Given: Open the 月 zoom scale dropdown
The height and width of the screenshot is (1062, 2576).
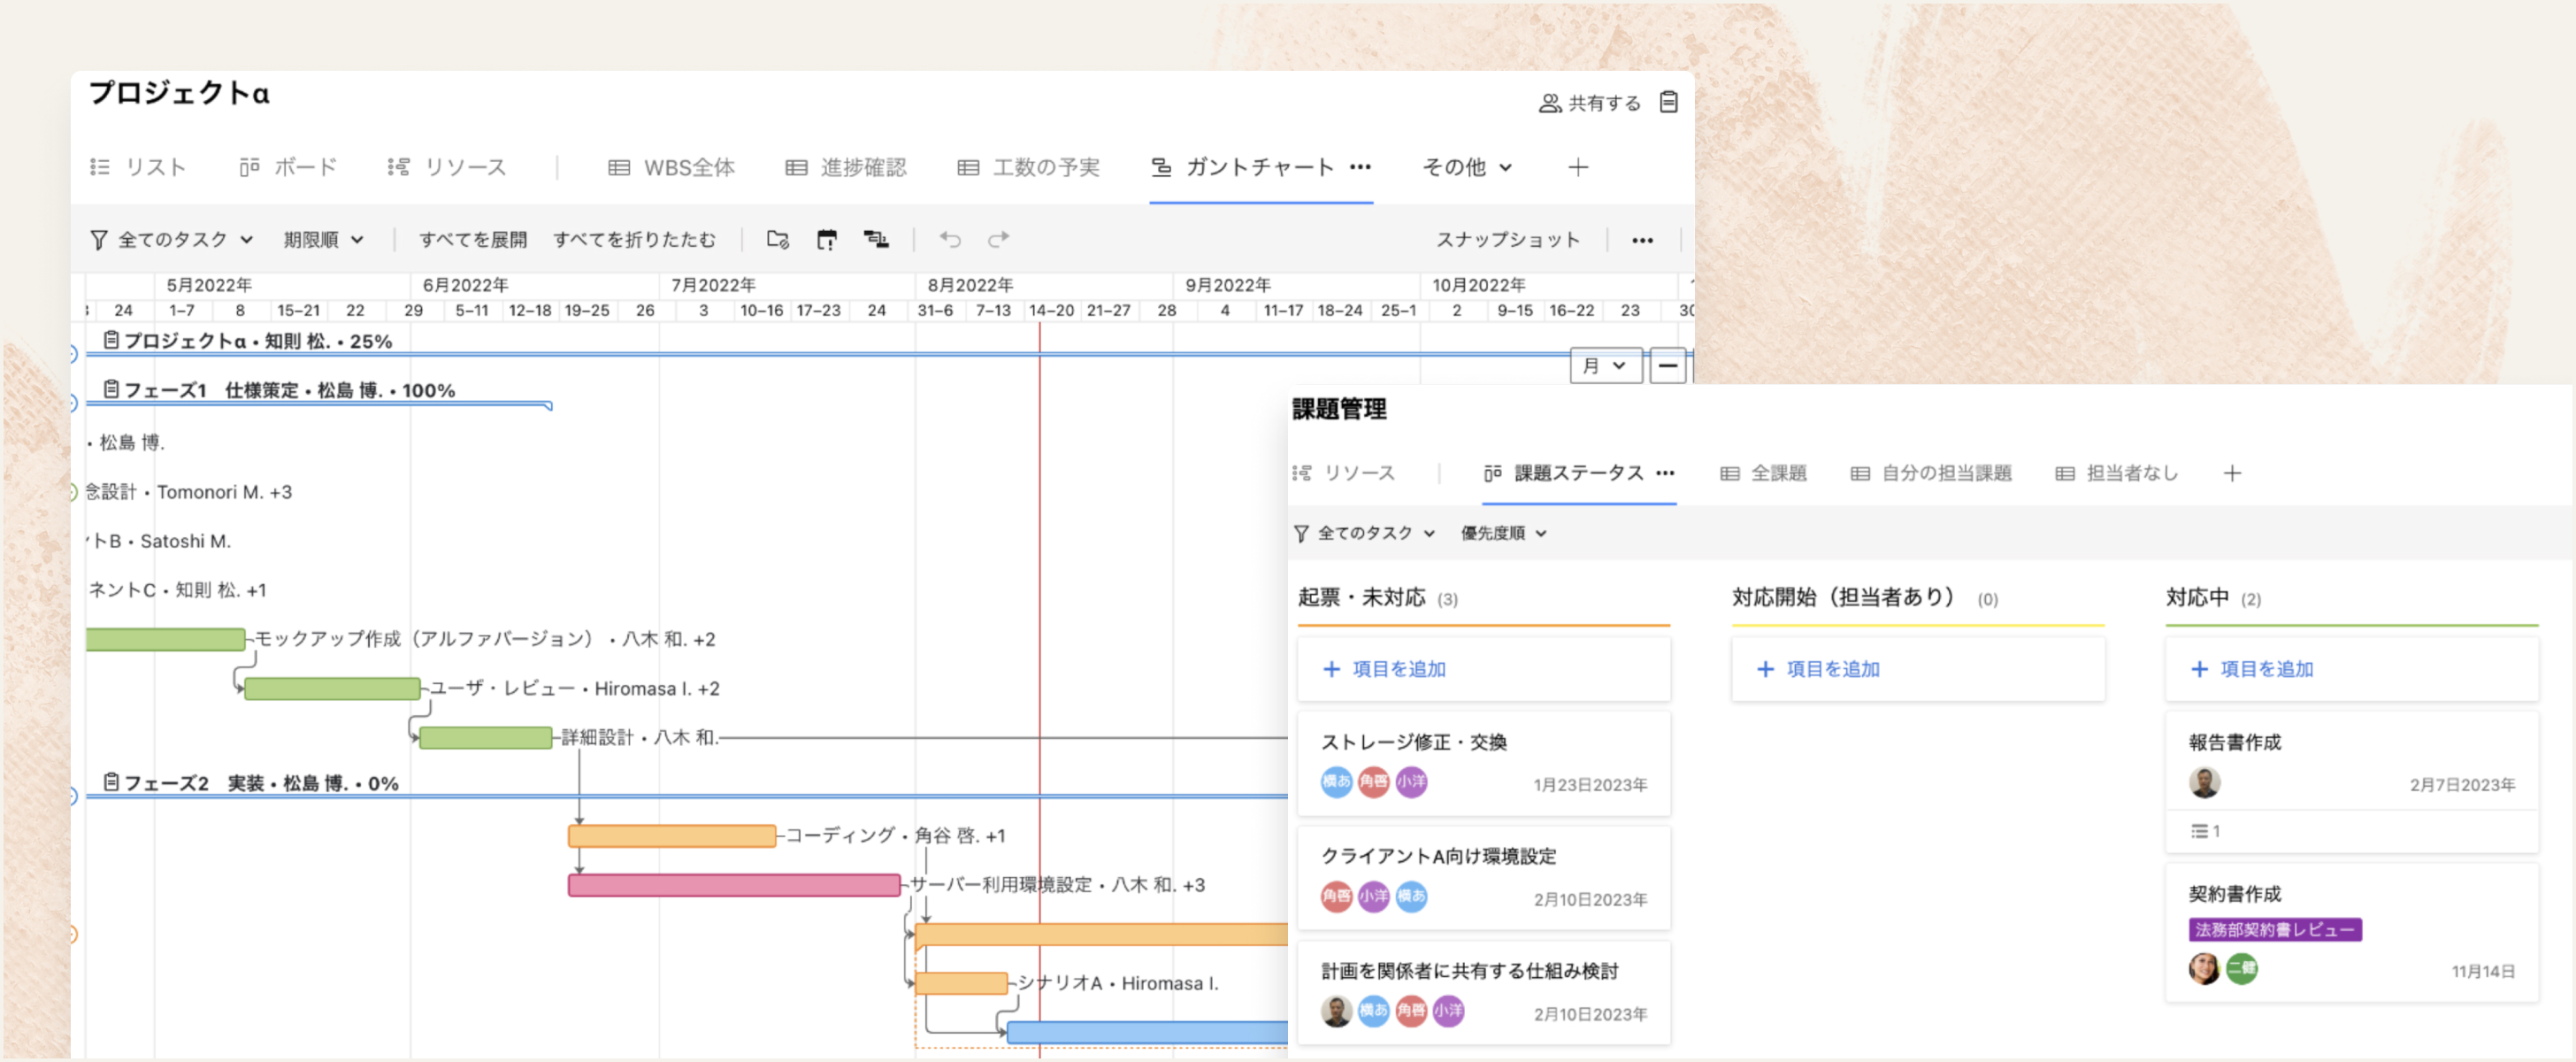Looking at the screenshot, I should coord(1605,366).
